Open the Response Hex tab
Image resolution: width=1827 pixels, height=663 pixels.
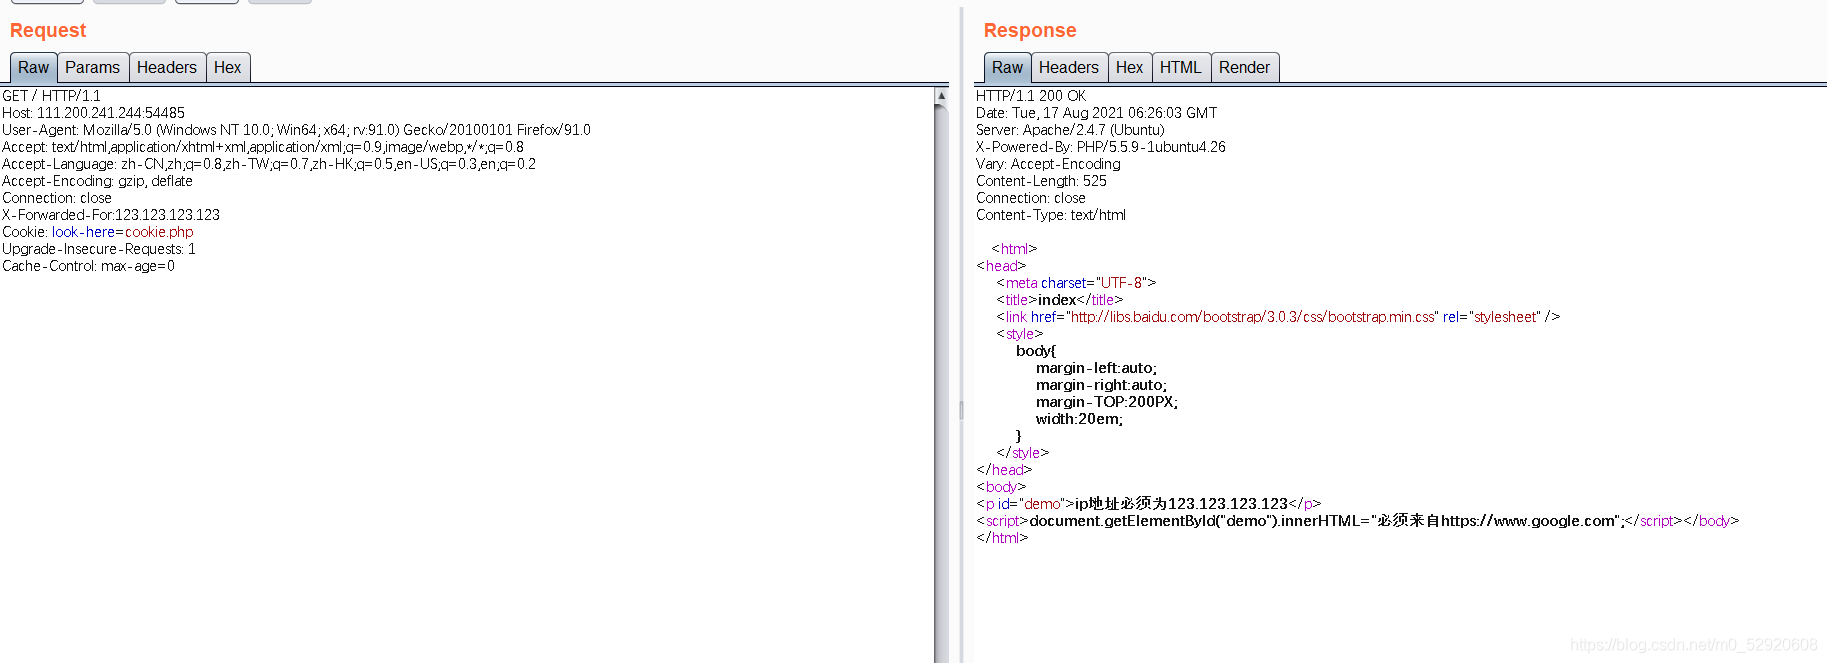pyautogui.click(x=1130, y=68)
